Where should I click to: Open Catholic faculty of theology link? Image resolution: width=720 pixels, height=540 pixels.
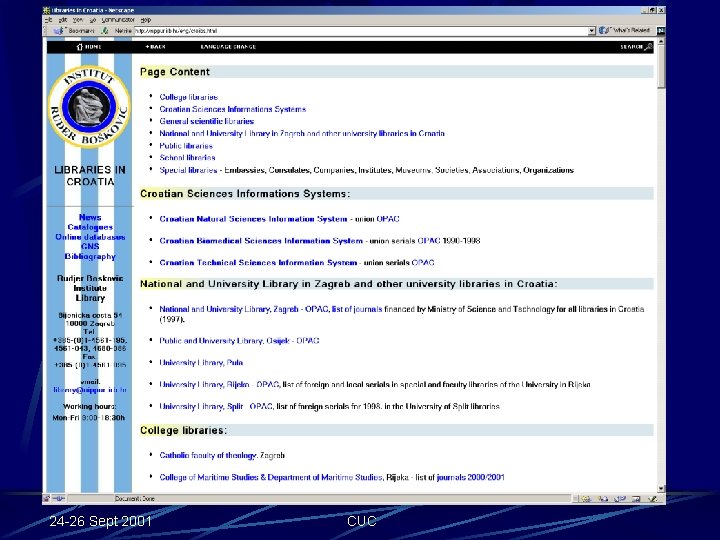coord(208,455)
